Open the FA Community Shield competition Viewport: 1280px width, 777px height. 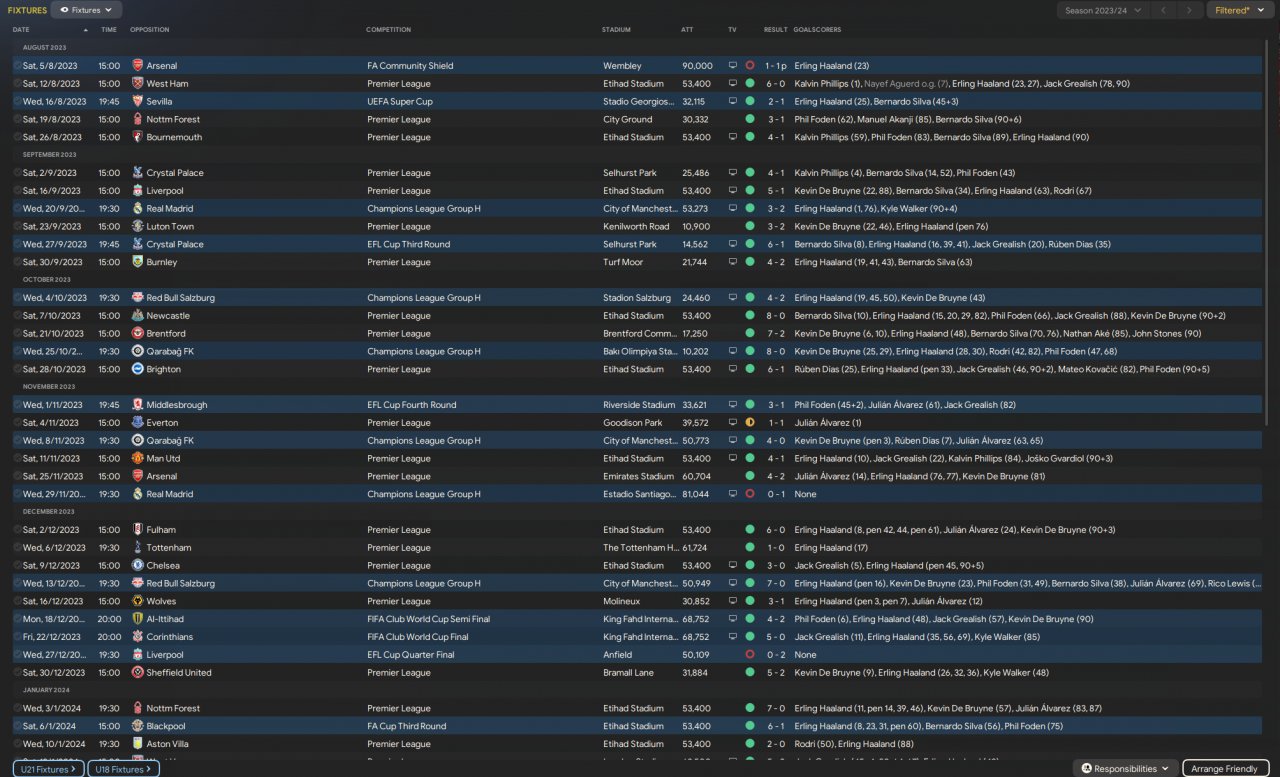coord(410,66)
